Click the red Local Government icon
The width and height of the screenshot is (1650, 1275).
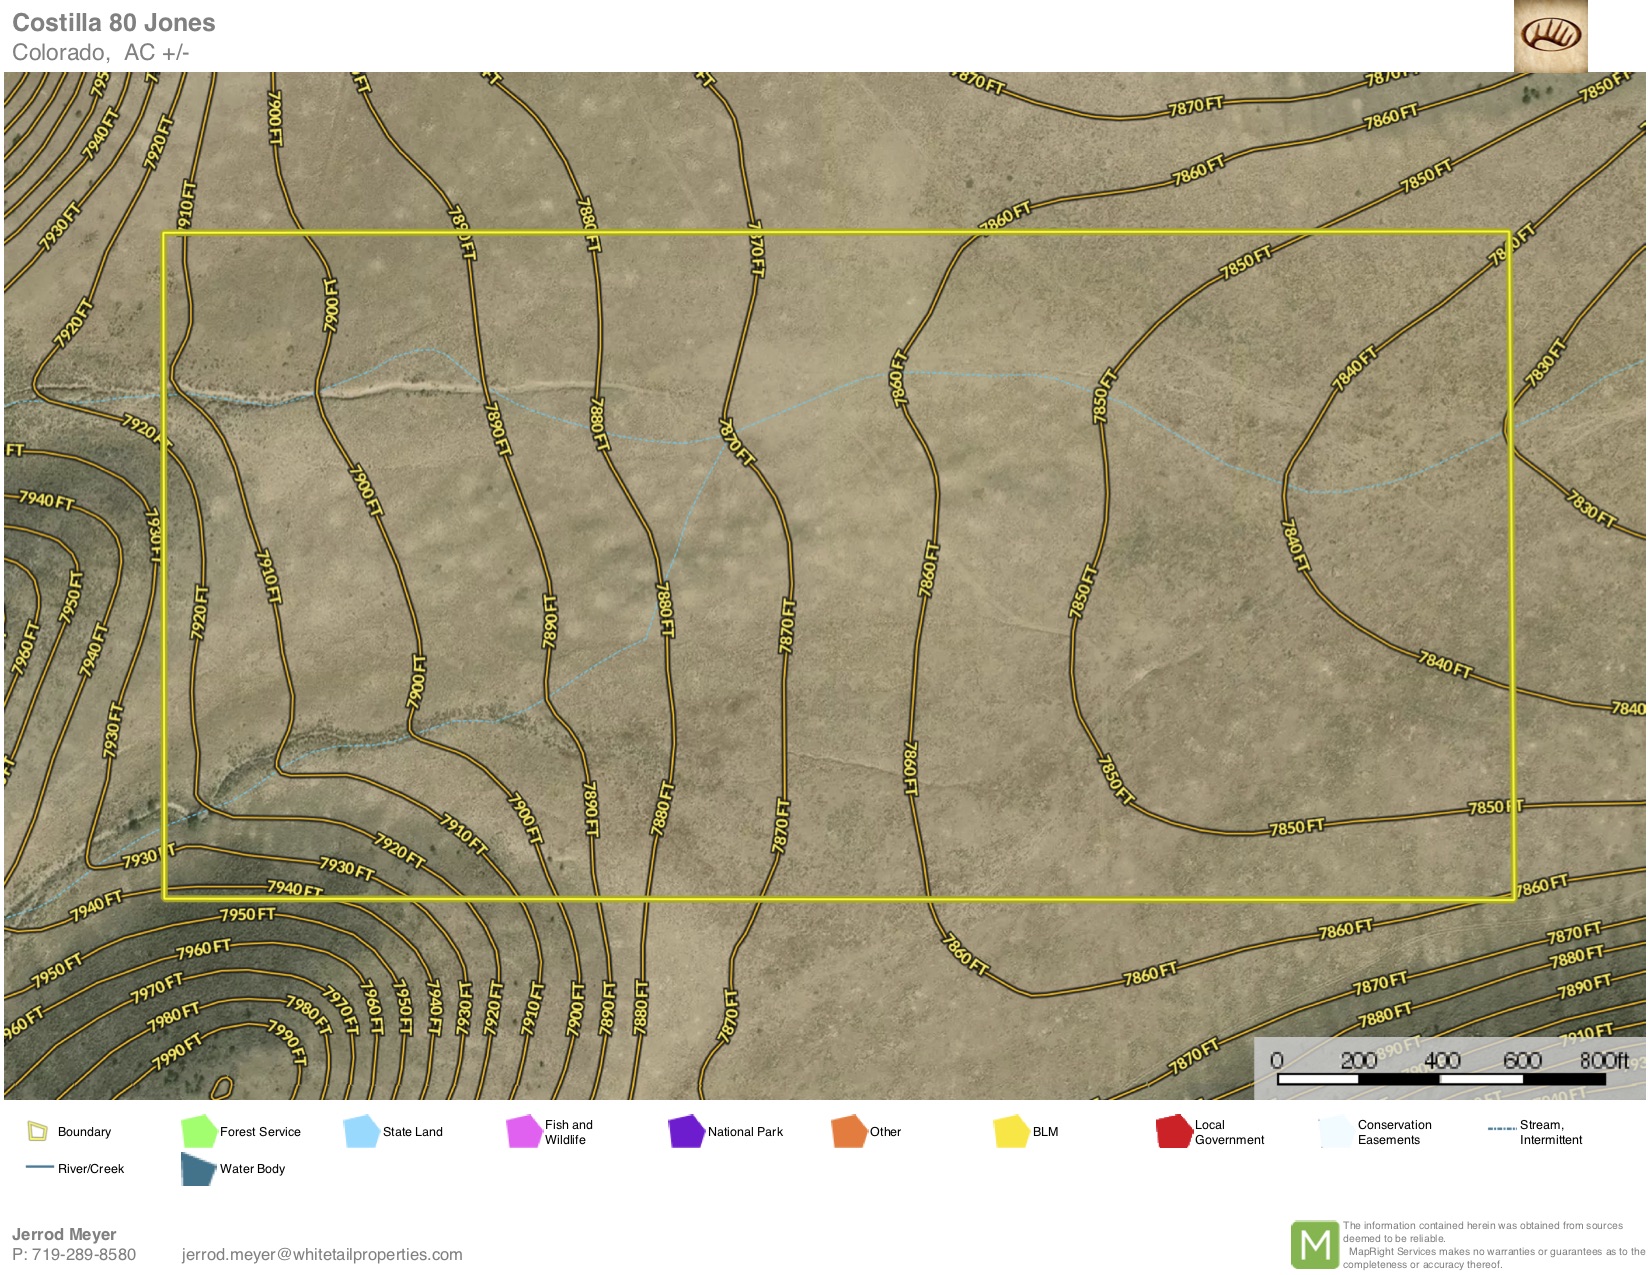click(x=1174, y=1131)
